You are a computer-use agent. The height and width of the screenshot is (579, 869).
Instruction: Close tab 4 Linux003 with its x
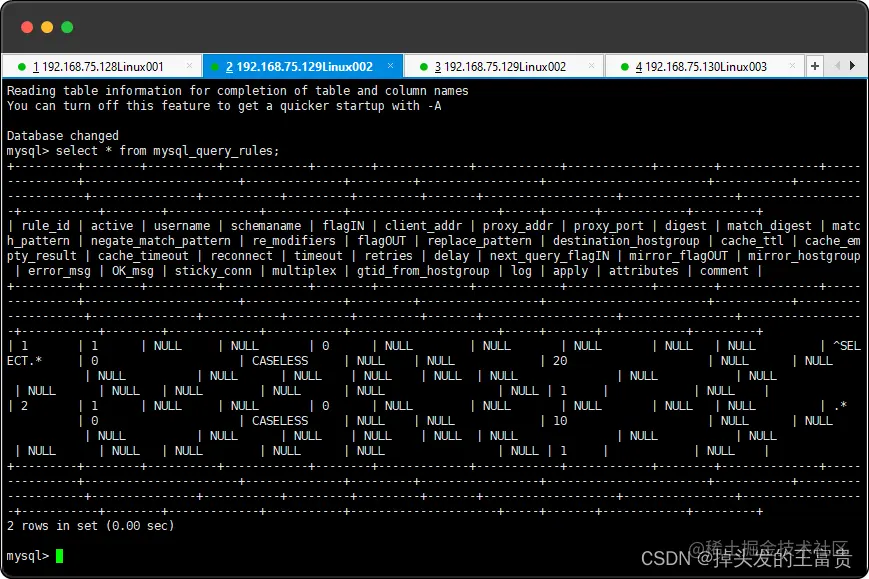coord(793,65)
